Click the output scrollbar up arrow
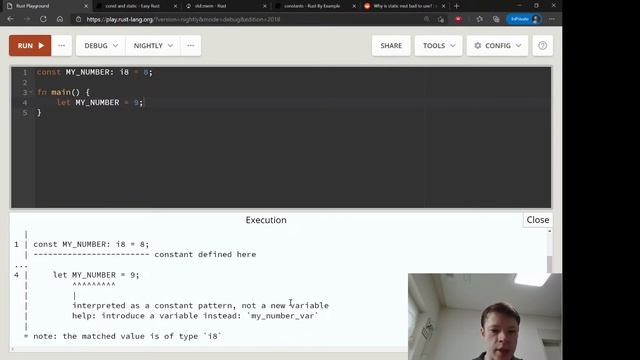 549,231
